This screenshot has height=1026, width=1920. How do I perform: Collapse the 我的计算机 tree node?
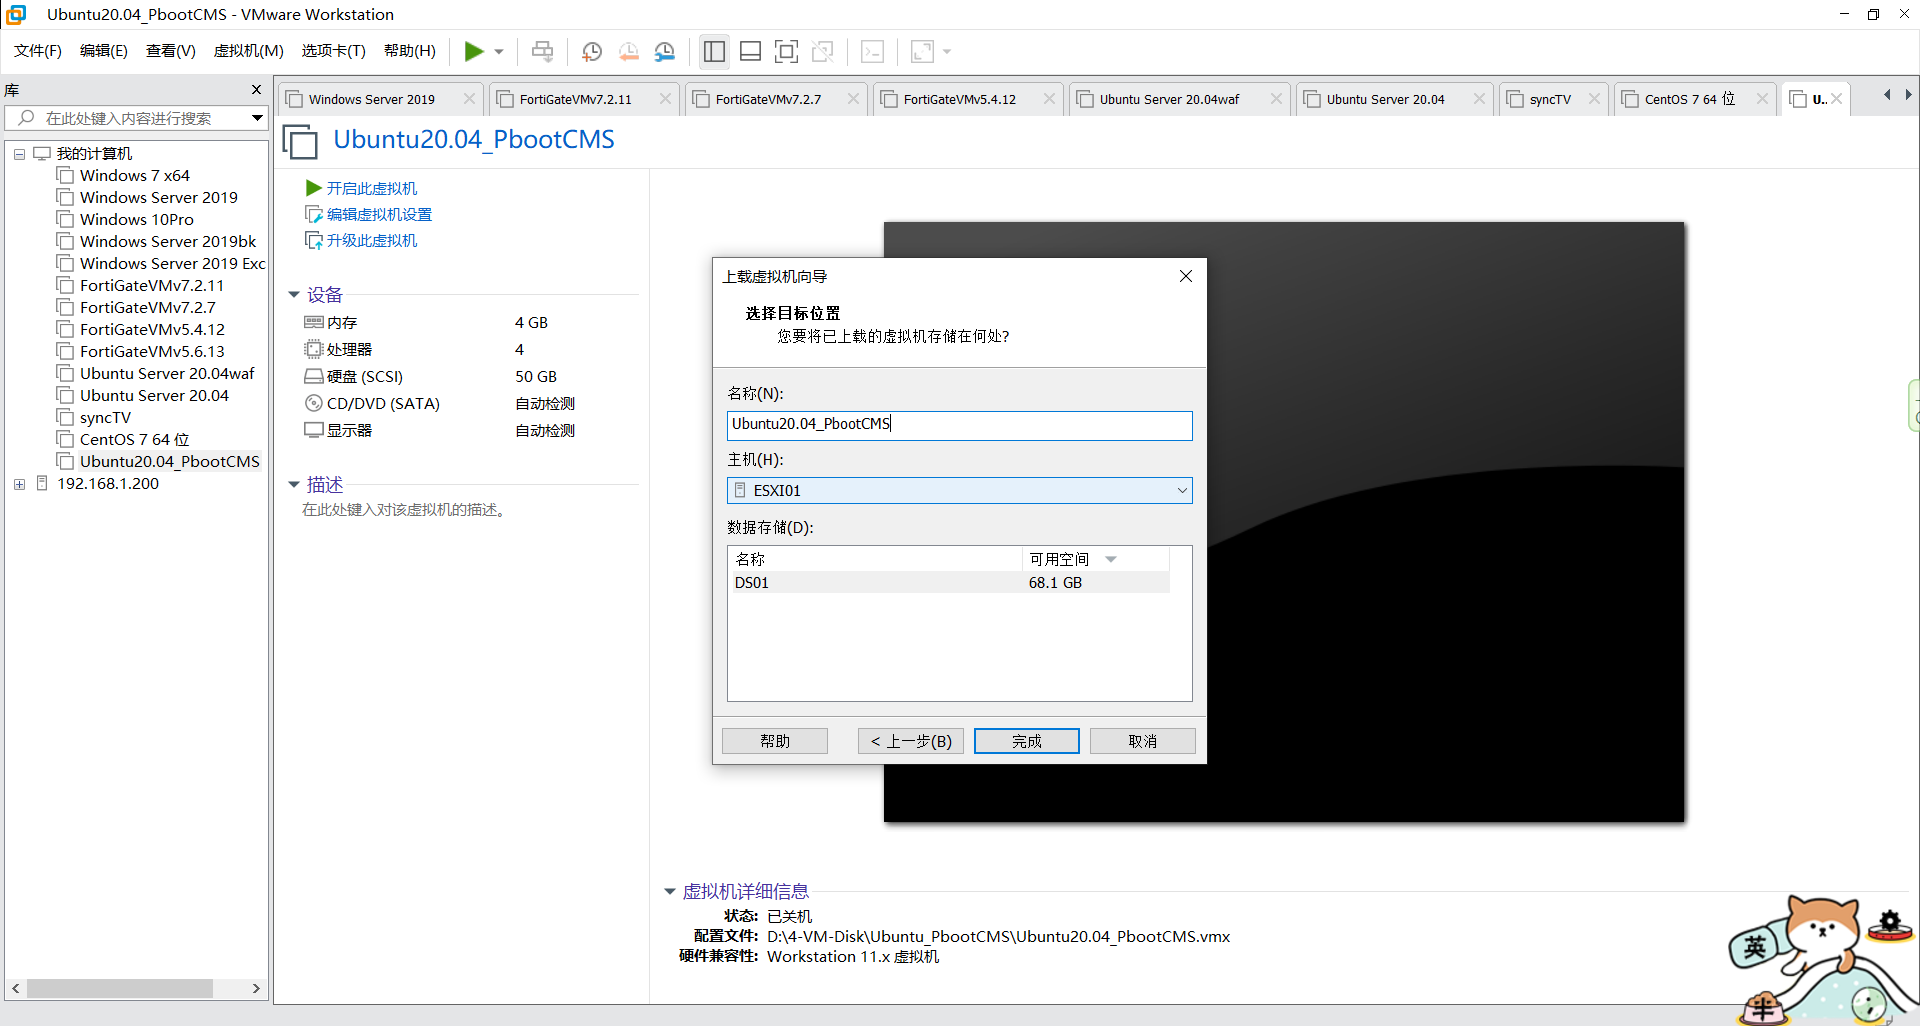click(19, 154)
